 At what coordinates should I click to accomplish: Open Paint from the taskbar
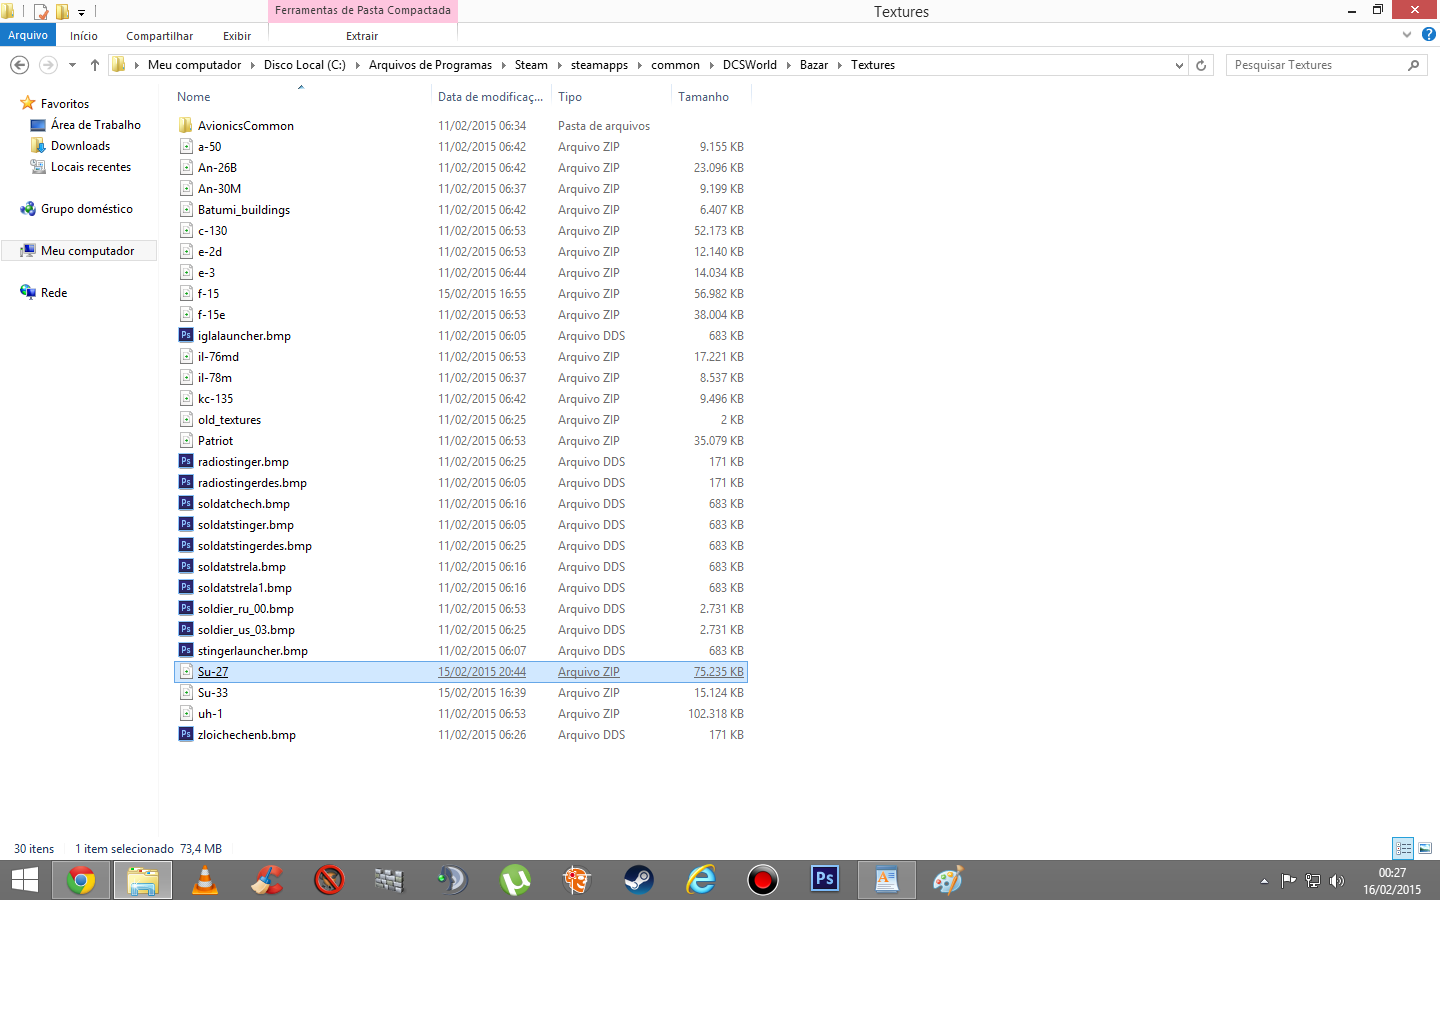947,881
